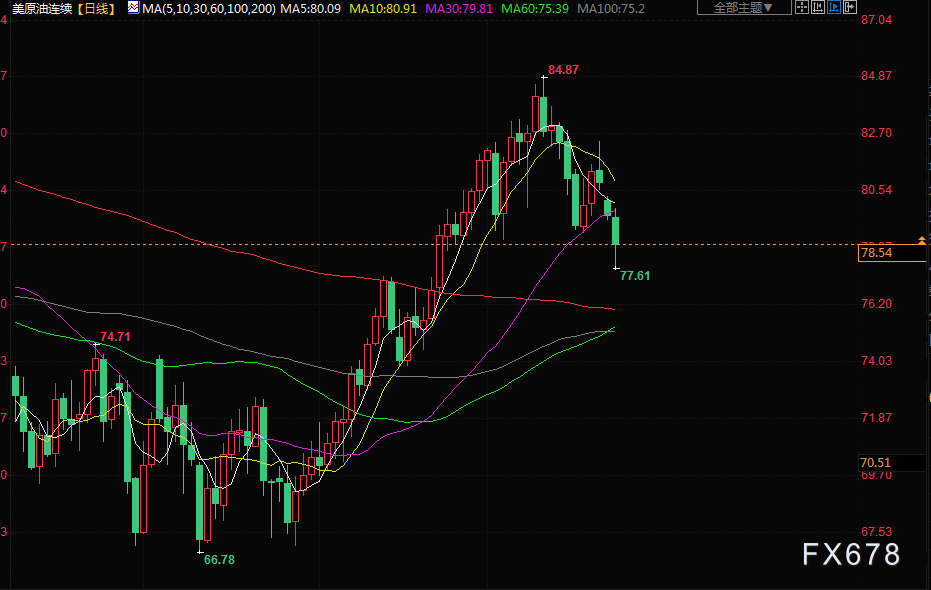Click the MA60:75.39 value

[x=534, y=8]
